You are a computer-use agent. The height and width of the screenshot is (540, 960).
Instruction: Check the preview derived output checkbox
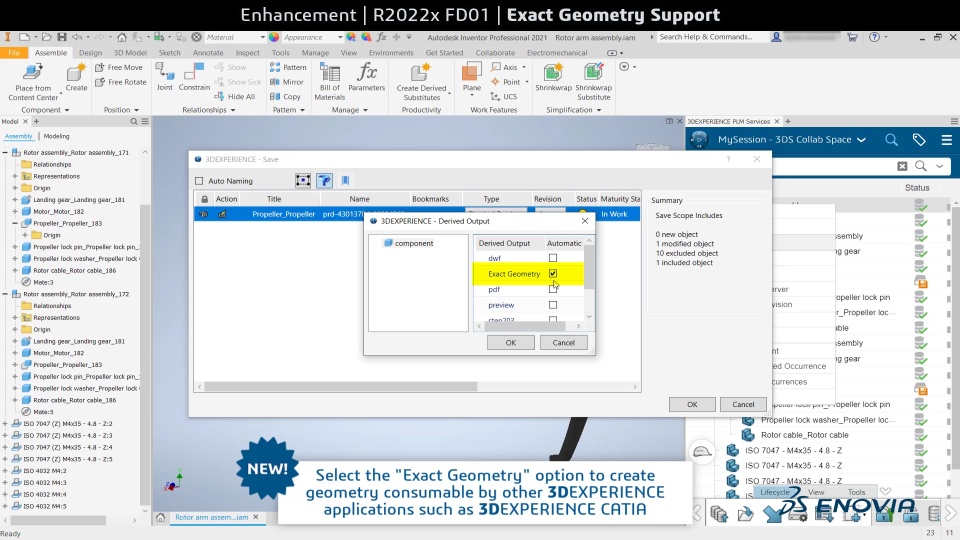pyautogui.click(x=553, y=305)
